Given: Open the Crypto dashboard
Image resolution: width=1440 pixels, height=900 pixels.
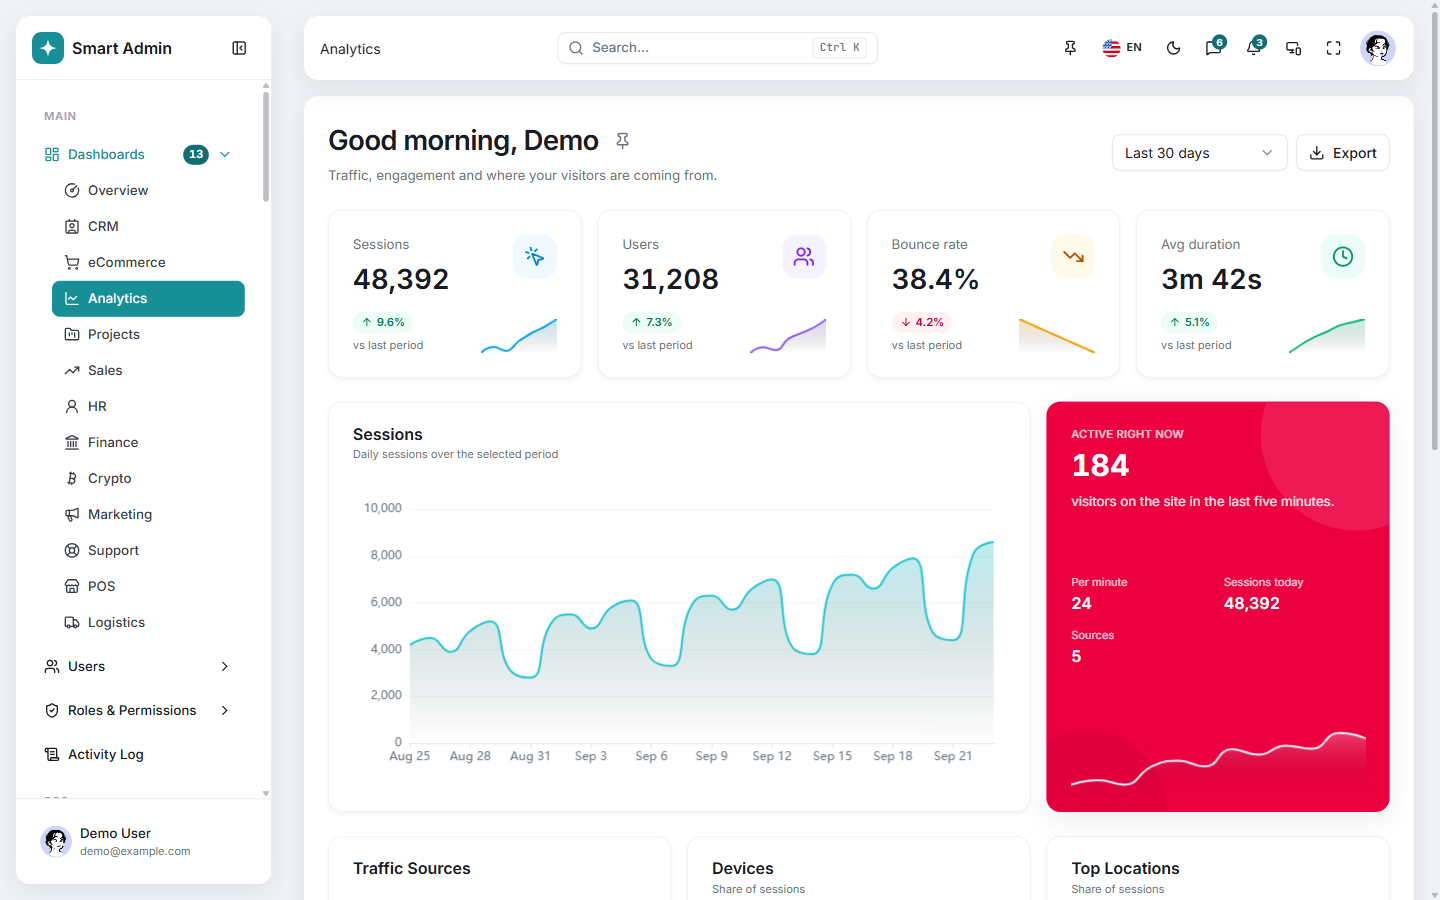Looking at the screenshot, I should [x=148, y=478].
